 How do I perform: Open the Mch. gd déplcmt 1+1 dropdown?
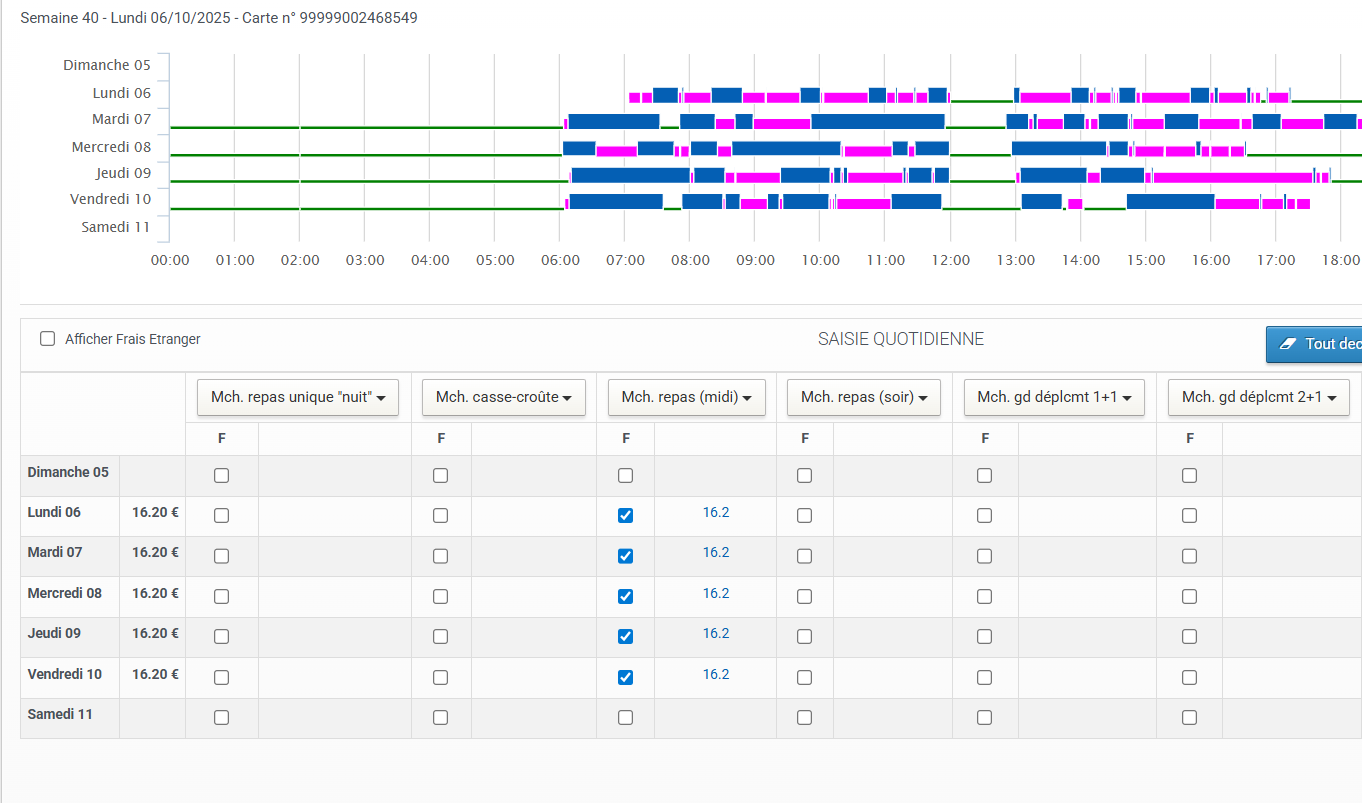1054,397
